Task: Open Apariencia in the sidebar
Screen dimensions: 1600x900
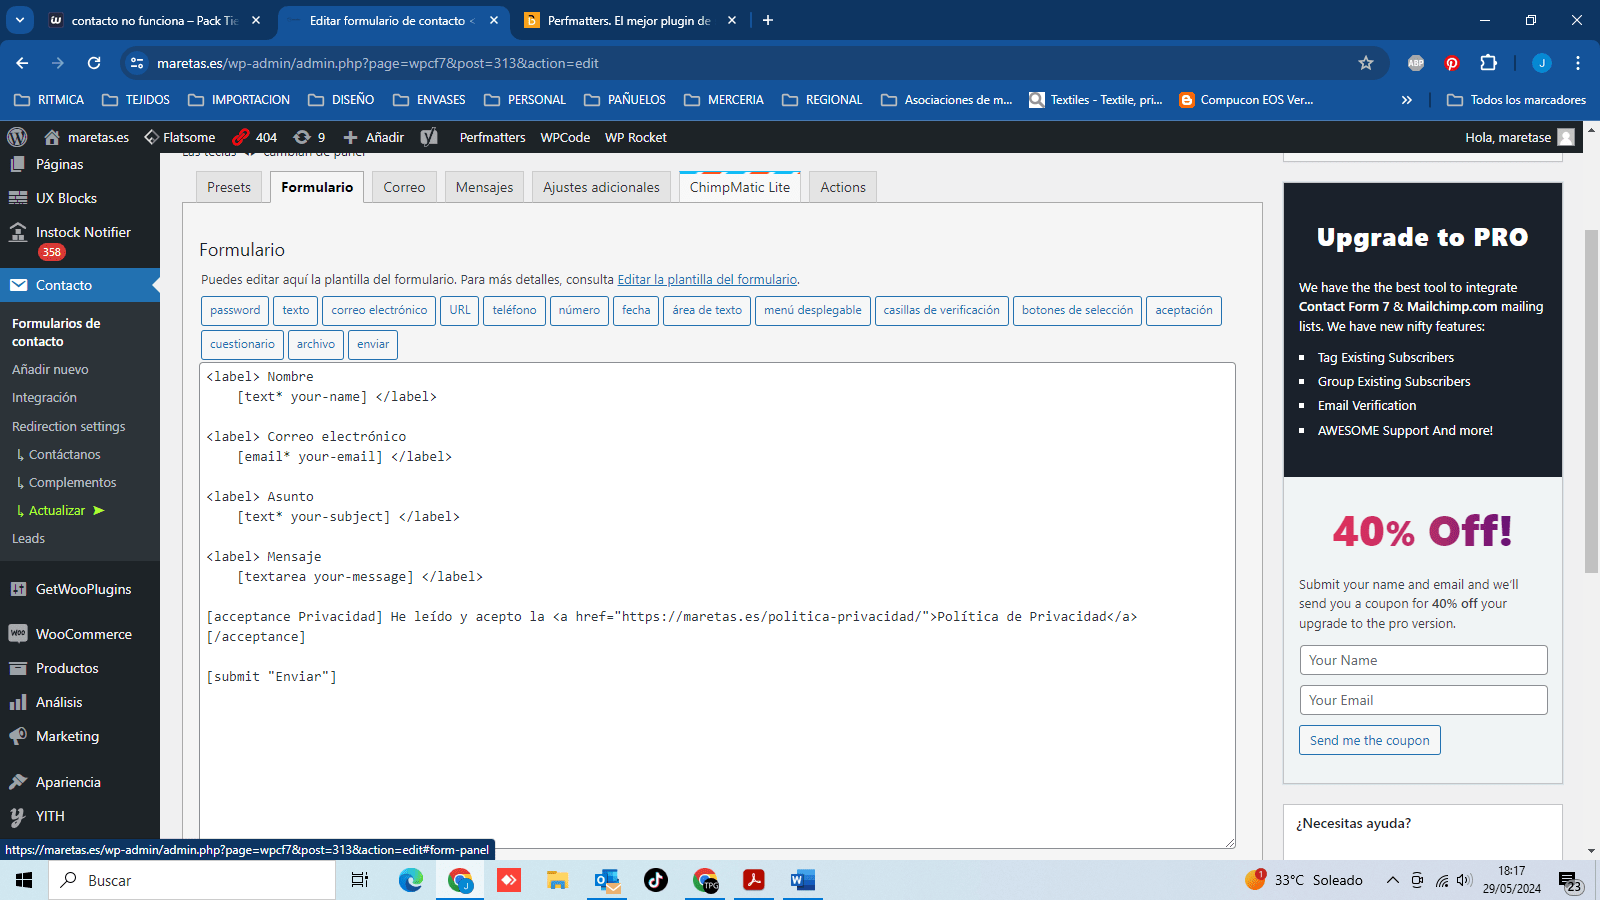Action: click(x=68, y=782)
